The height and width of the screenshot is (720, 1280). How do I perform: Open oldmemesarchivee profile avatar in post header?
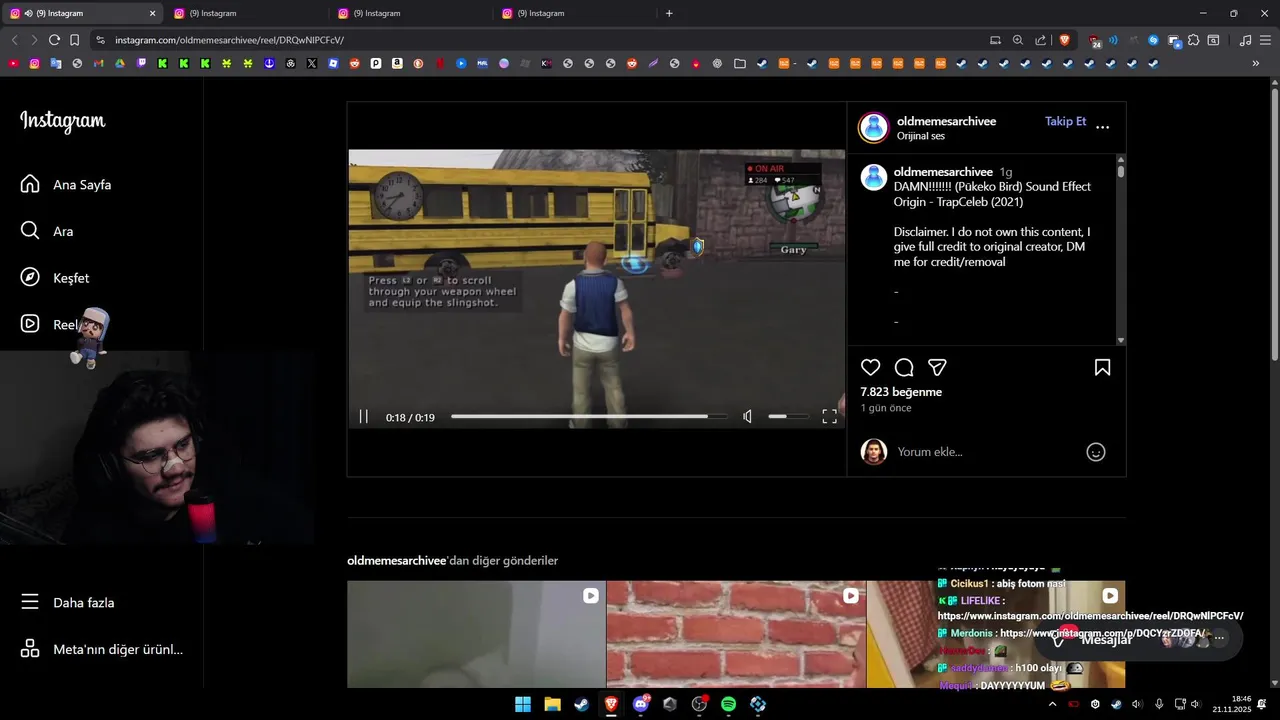(x=873, y=127)
